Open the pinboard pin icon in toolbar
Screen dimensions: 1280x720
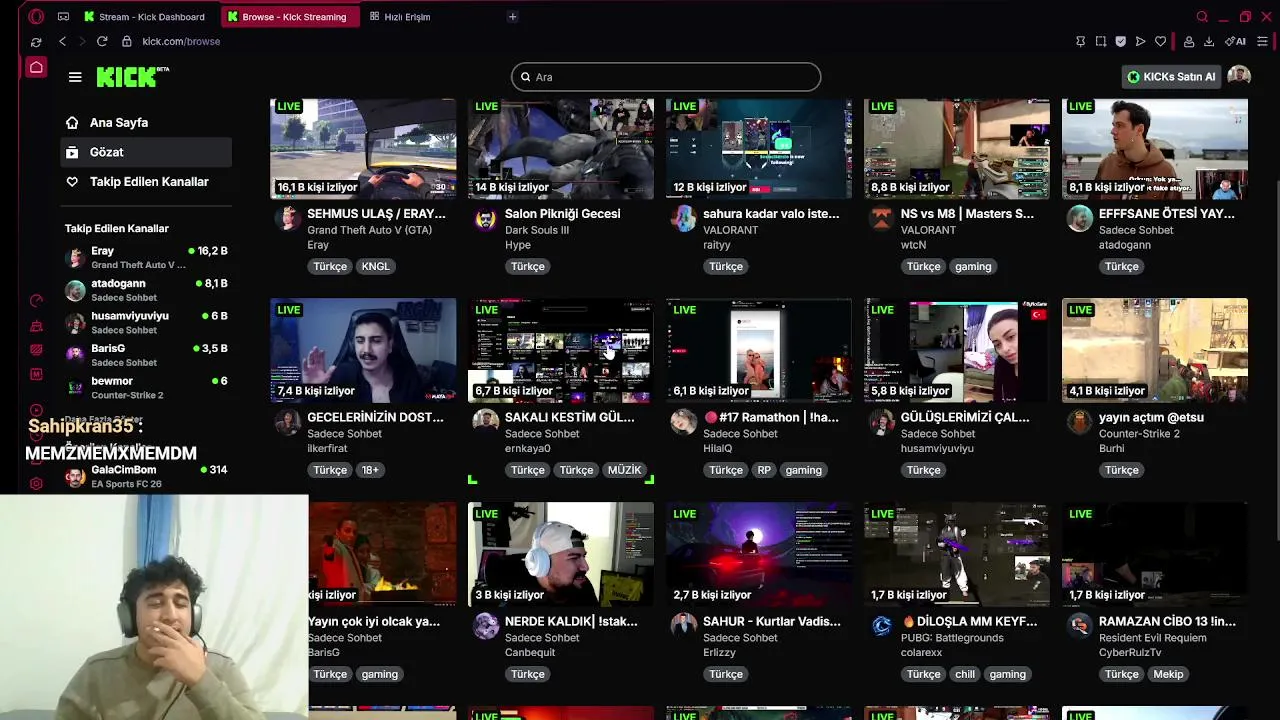pos(1080,41)
